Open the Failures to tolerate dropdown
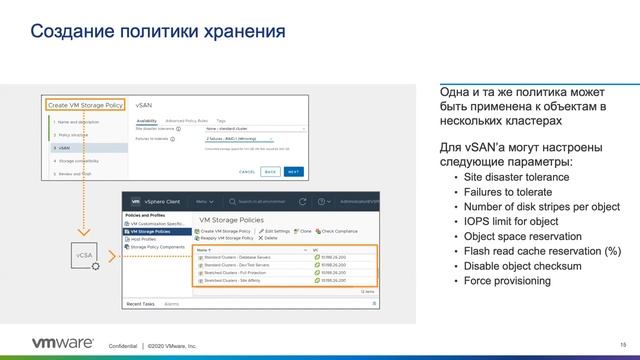The width and height of the screenshot is (640, 360). (x=239, y=139)
